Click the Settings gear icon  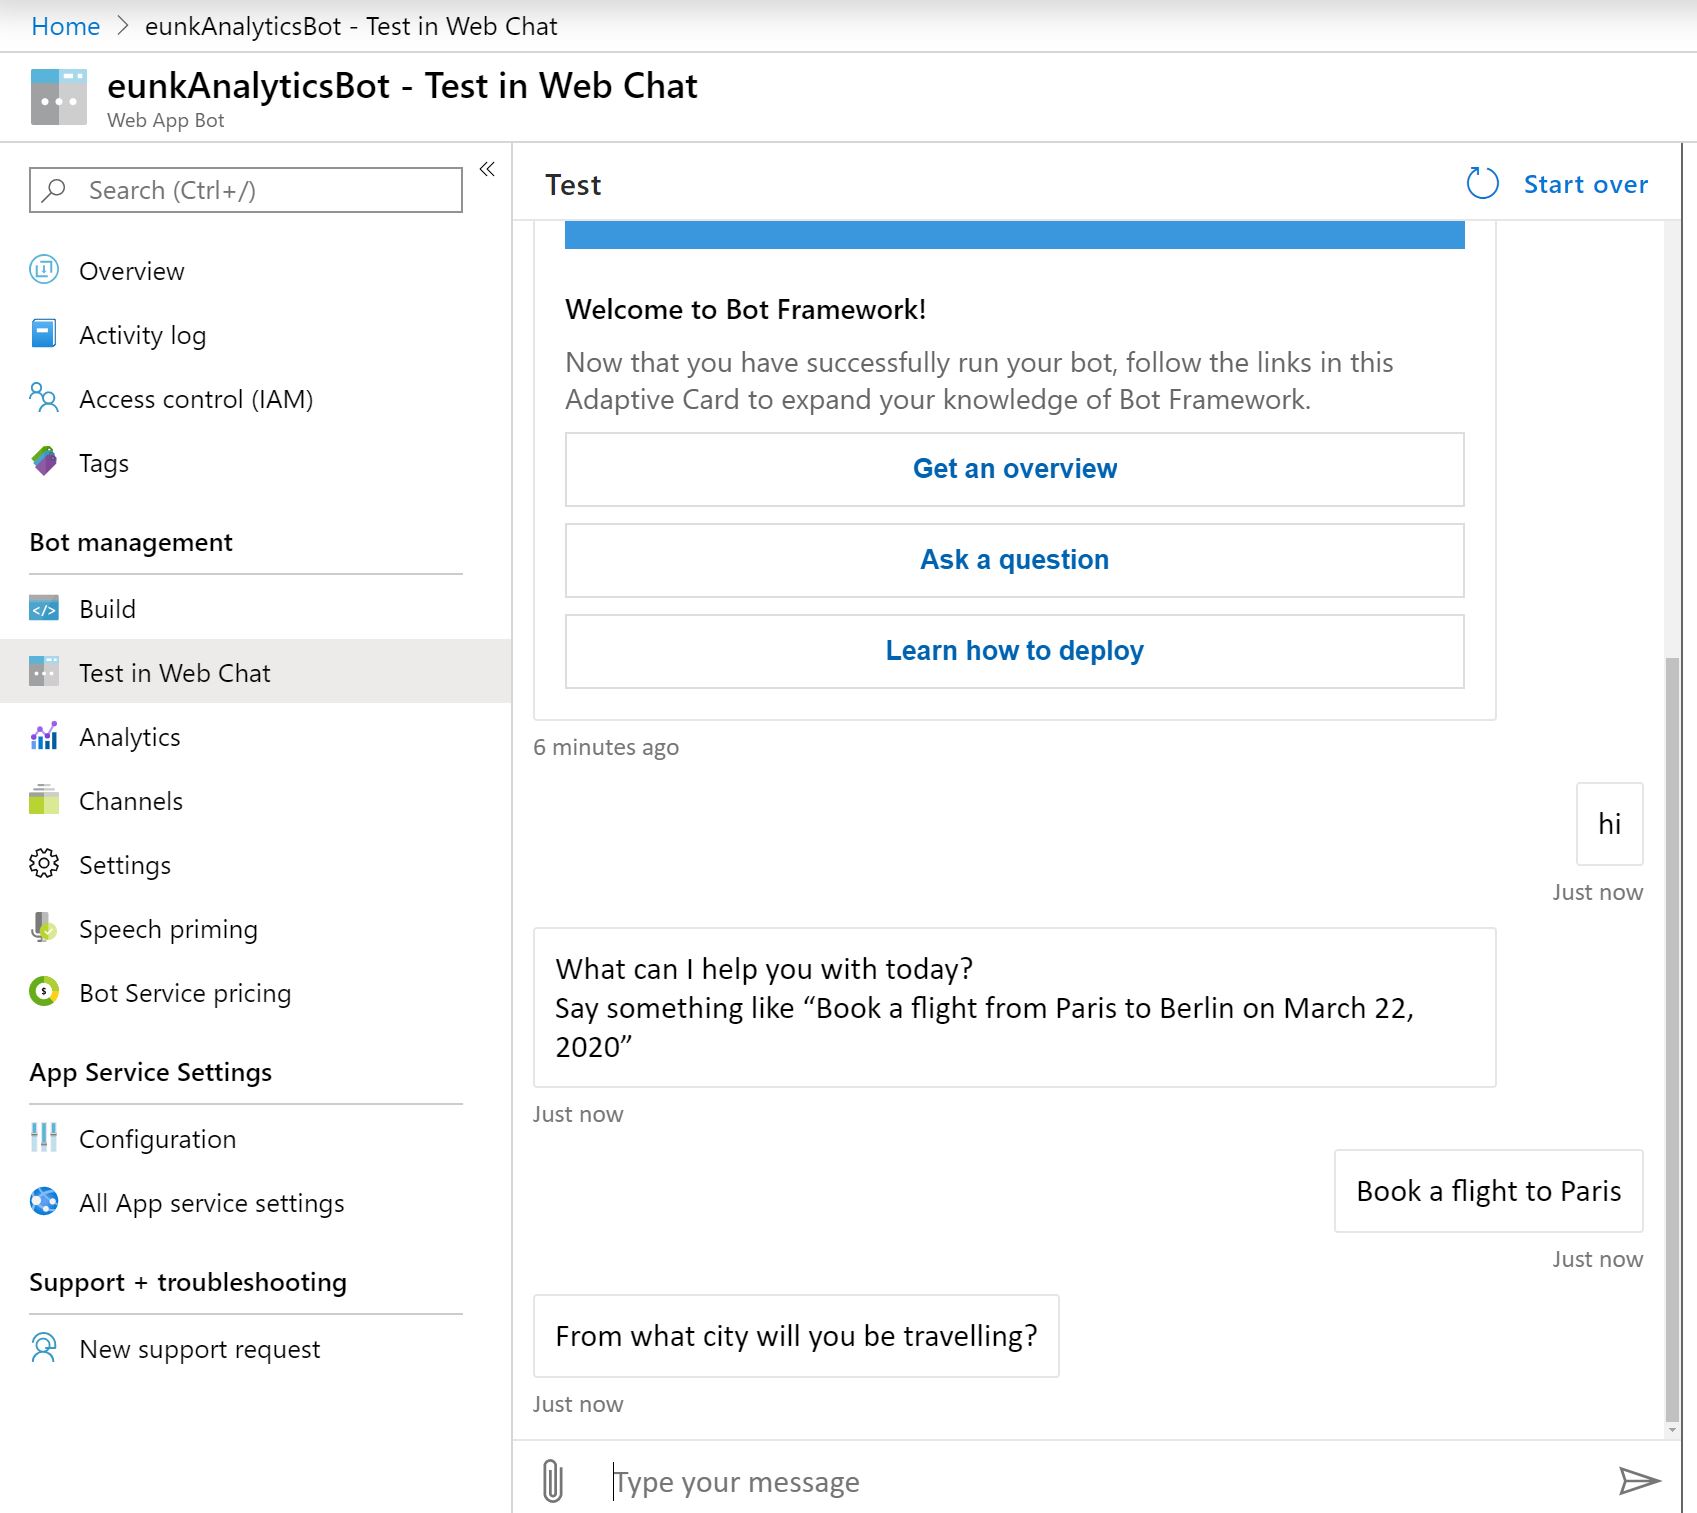[x=44, y=864]
